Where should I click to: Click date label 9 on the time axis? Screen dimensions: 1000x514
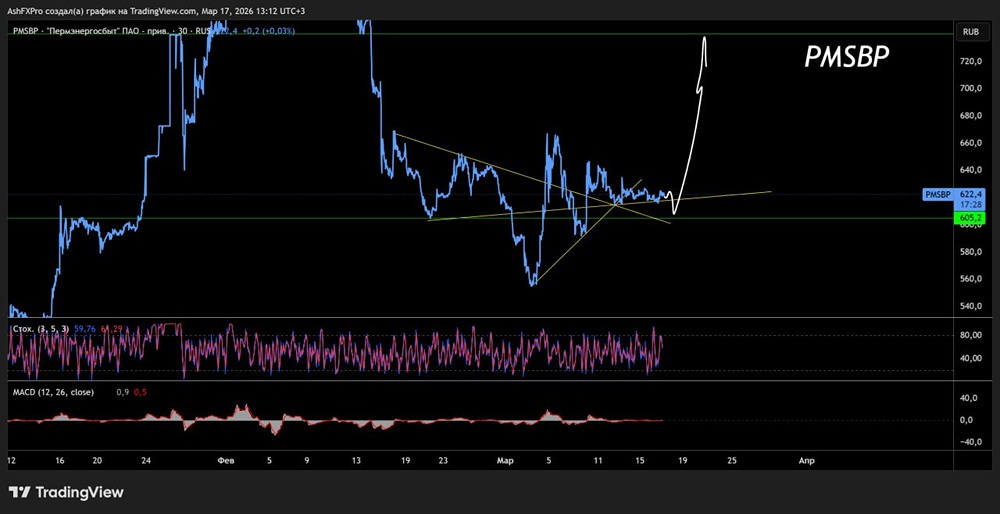coord(307,460)
